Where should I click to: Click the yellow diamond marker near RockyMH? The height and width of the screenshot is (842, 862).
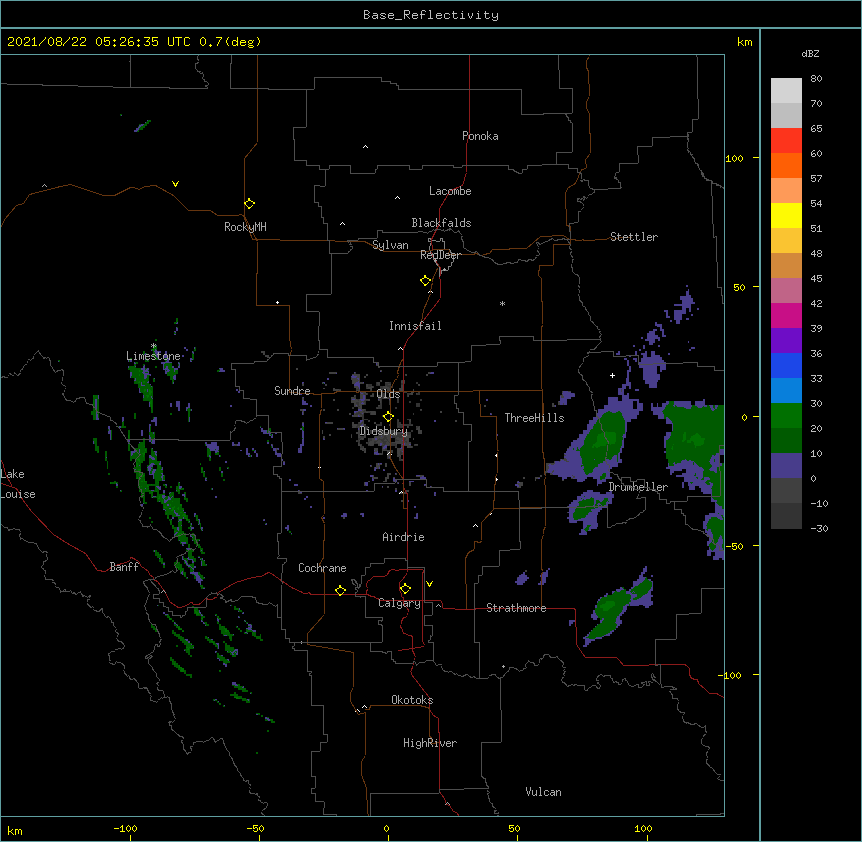(249, 204)
